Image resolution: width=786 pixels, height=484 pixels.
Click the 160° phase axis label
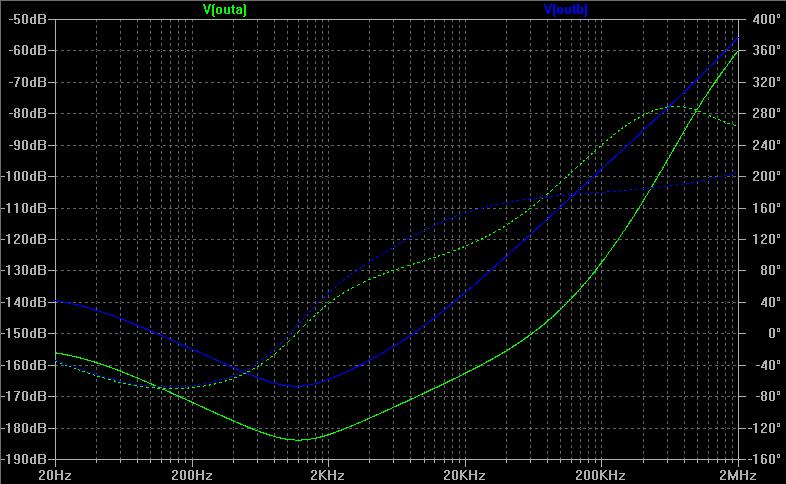pos(766,207)
